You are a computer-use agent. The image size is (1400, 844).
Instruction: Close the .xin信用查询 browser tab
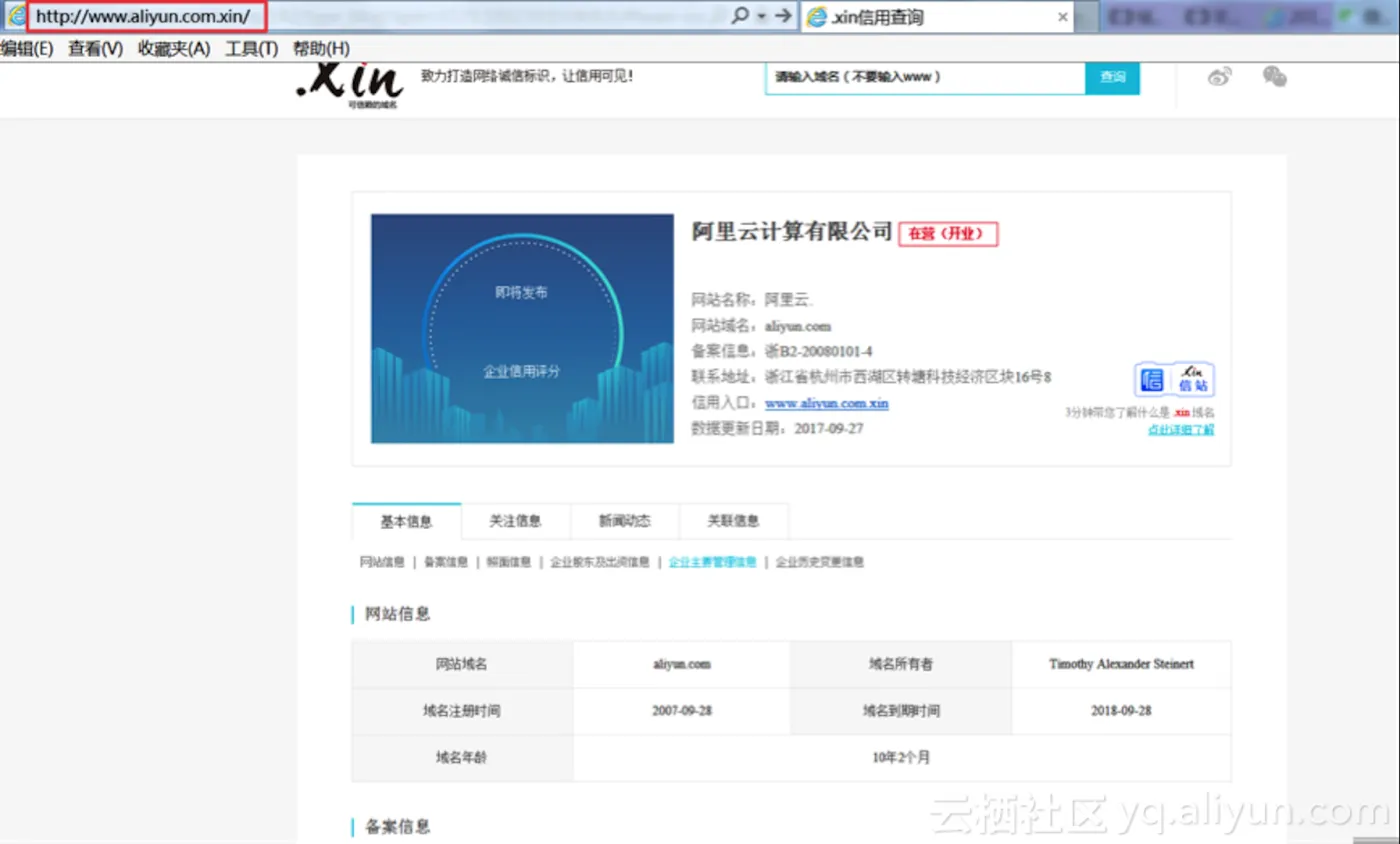click(1062, 17)
